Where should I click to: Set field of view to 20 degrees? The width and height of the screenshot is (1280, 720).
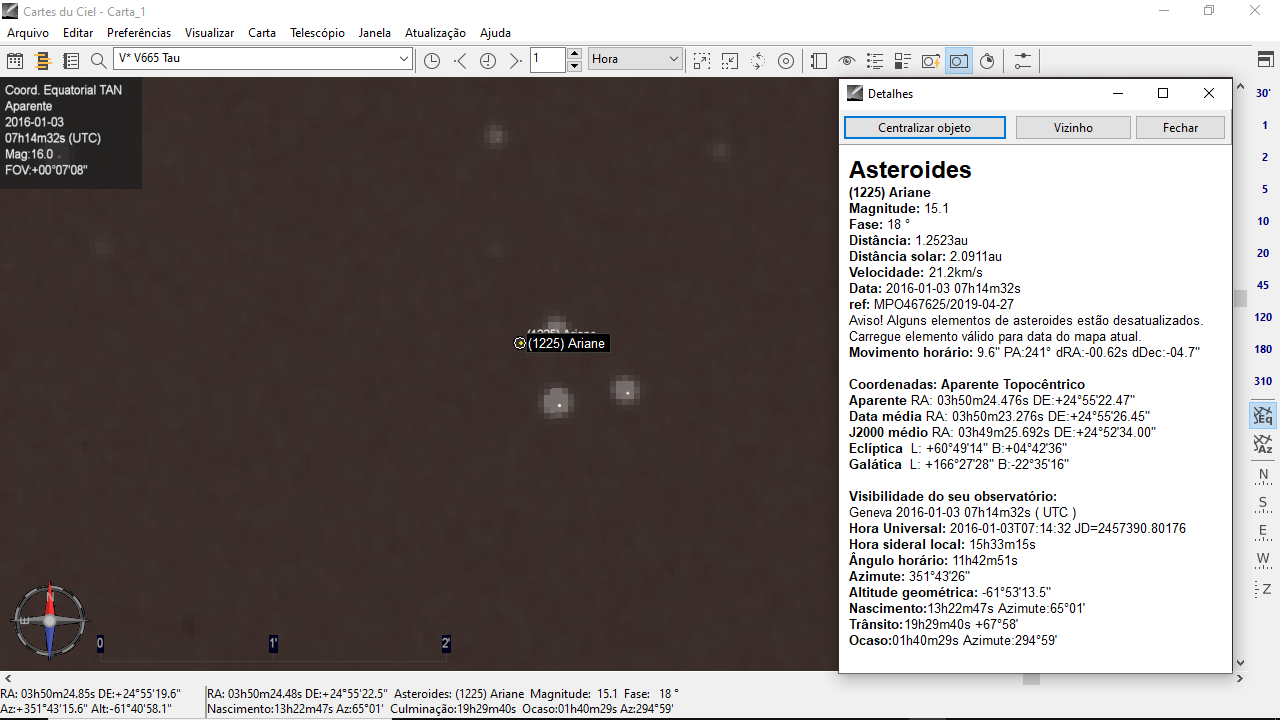click(x=1264, y=253)
